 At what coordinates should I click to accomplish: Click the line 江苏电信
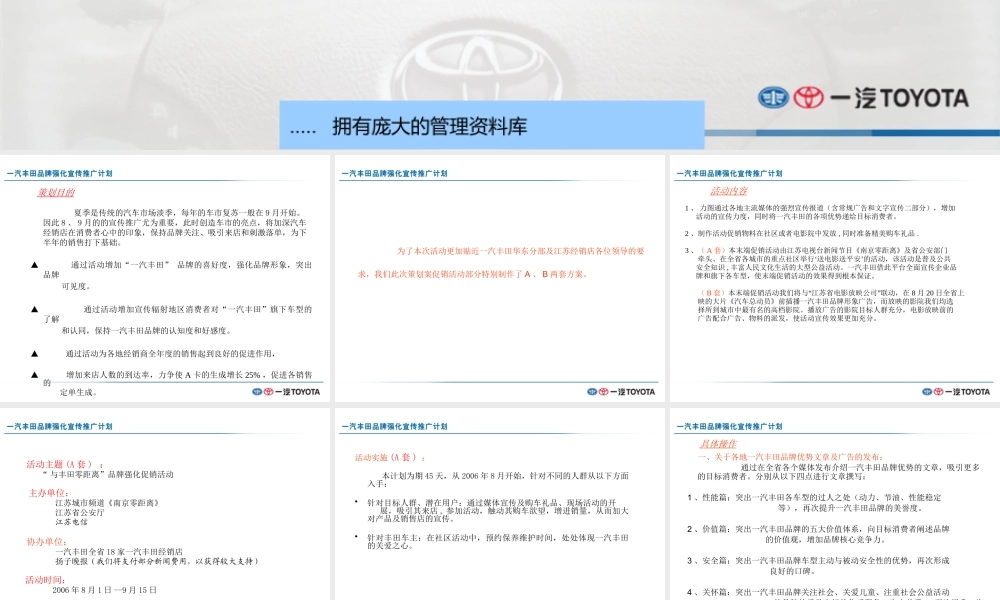[x=71, y=522]
